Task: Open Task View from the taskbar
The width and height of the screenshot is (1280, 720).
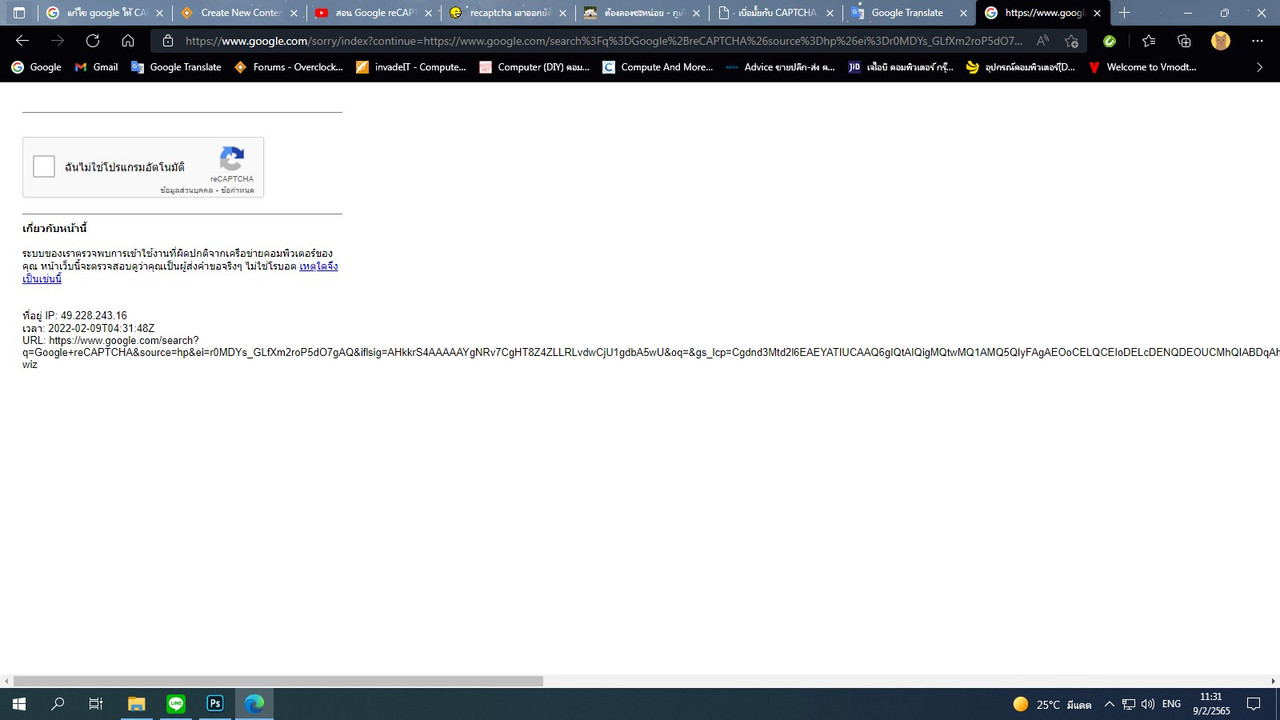Action: [96, 704]
